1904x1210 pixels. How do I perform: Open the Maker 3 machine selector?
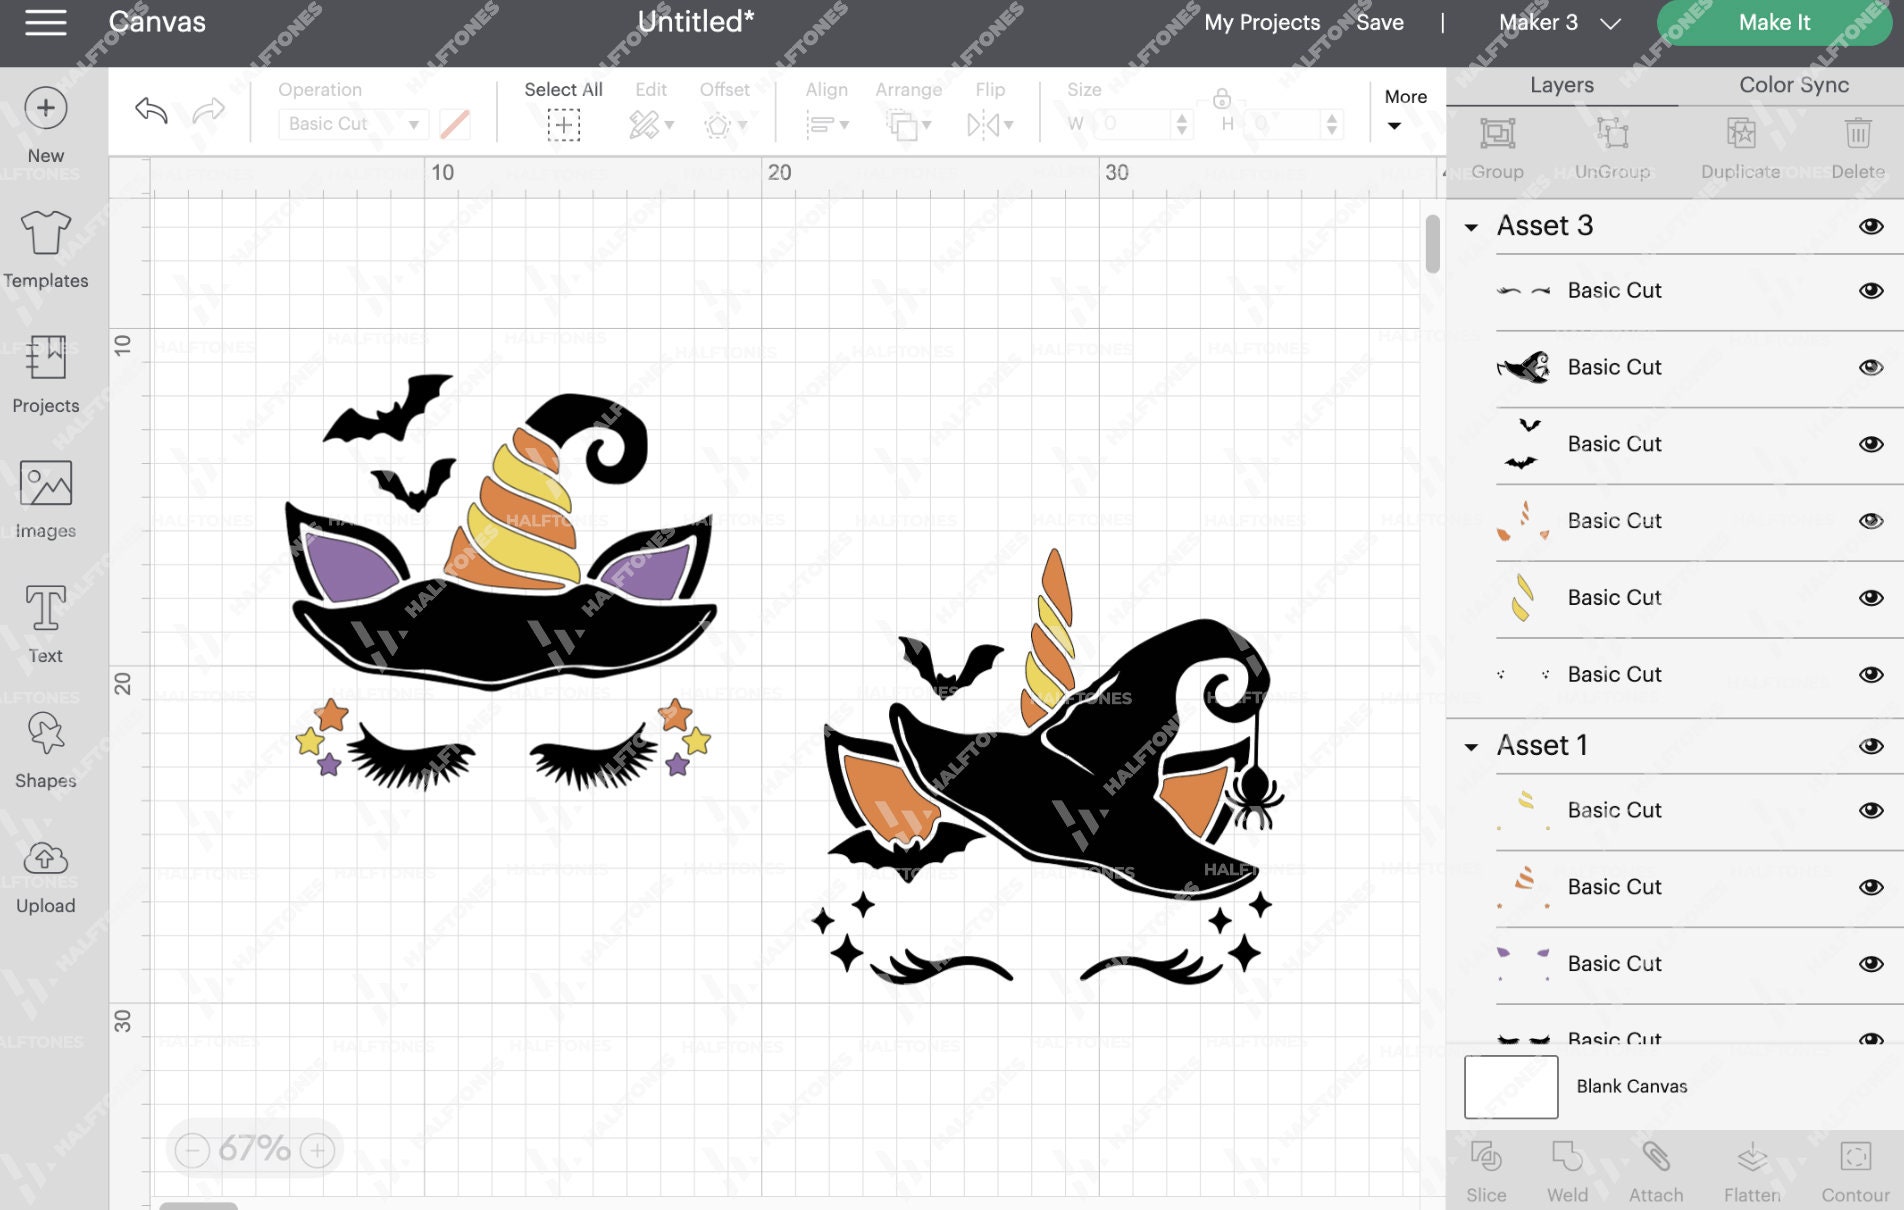click(1555, 22)
